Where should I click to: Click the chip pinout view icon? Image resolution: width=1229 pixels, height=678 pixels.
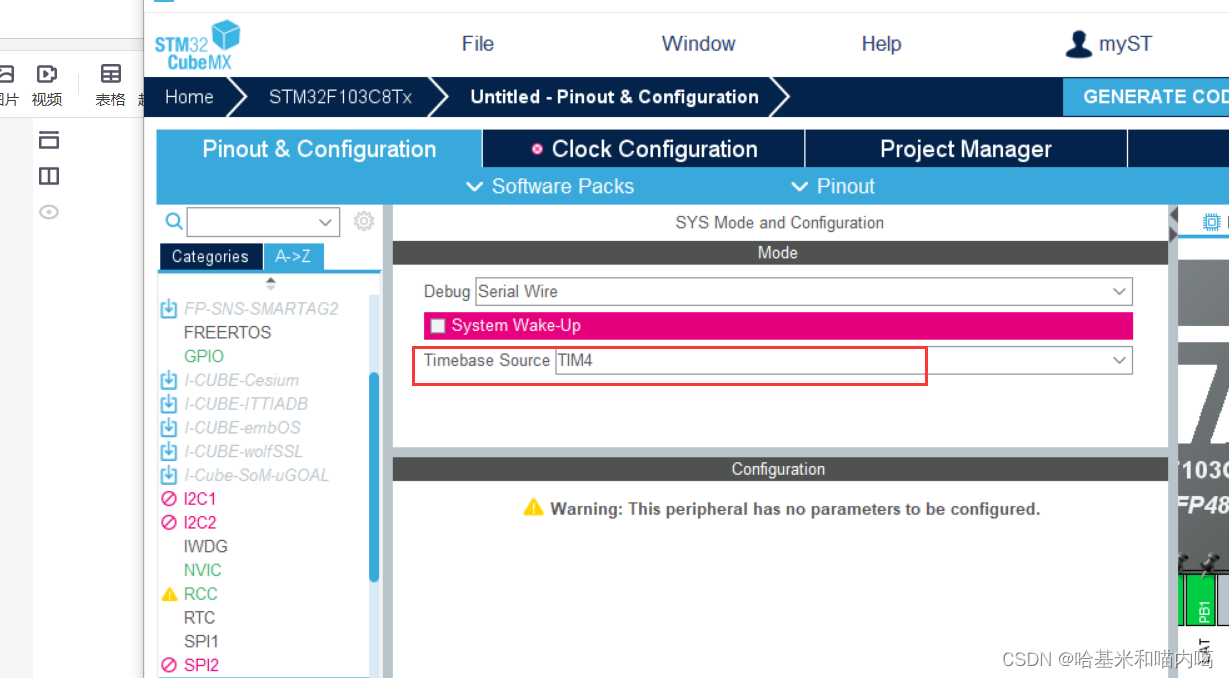[1212, 221]
